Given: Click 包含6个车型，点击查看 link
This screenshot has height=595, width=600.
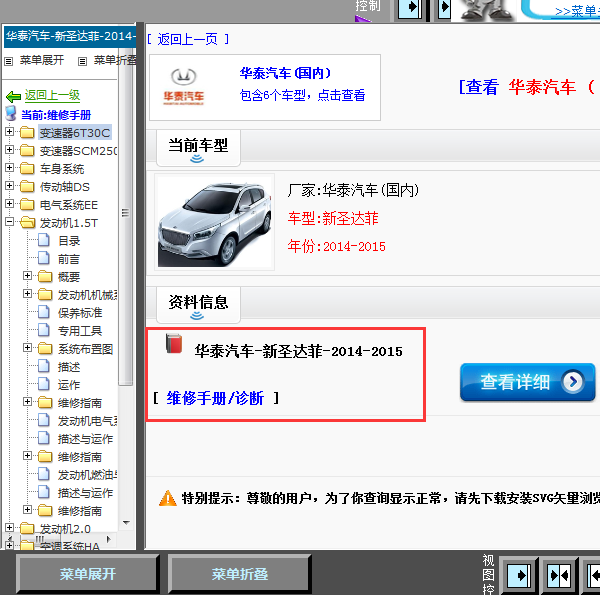Looking at the screenshot, I should pos(302,95).
